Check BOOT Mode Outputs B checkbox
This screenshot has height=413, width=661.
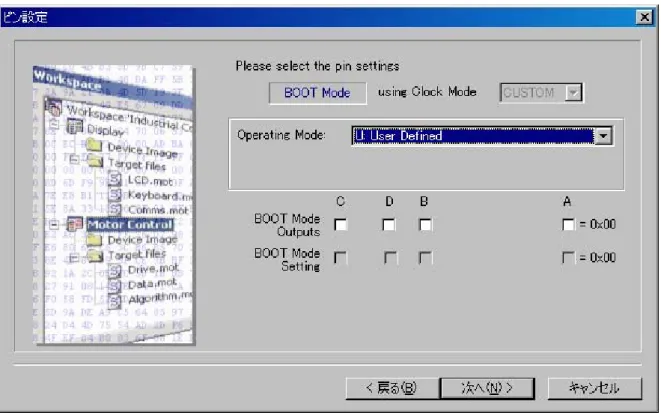tap(425, 225)
